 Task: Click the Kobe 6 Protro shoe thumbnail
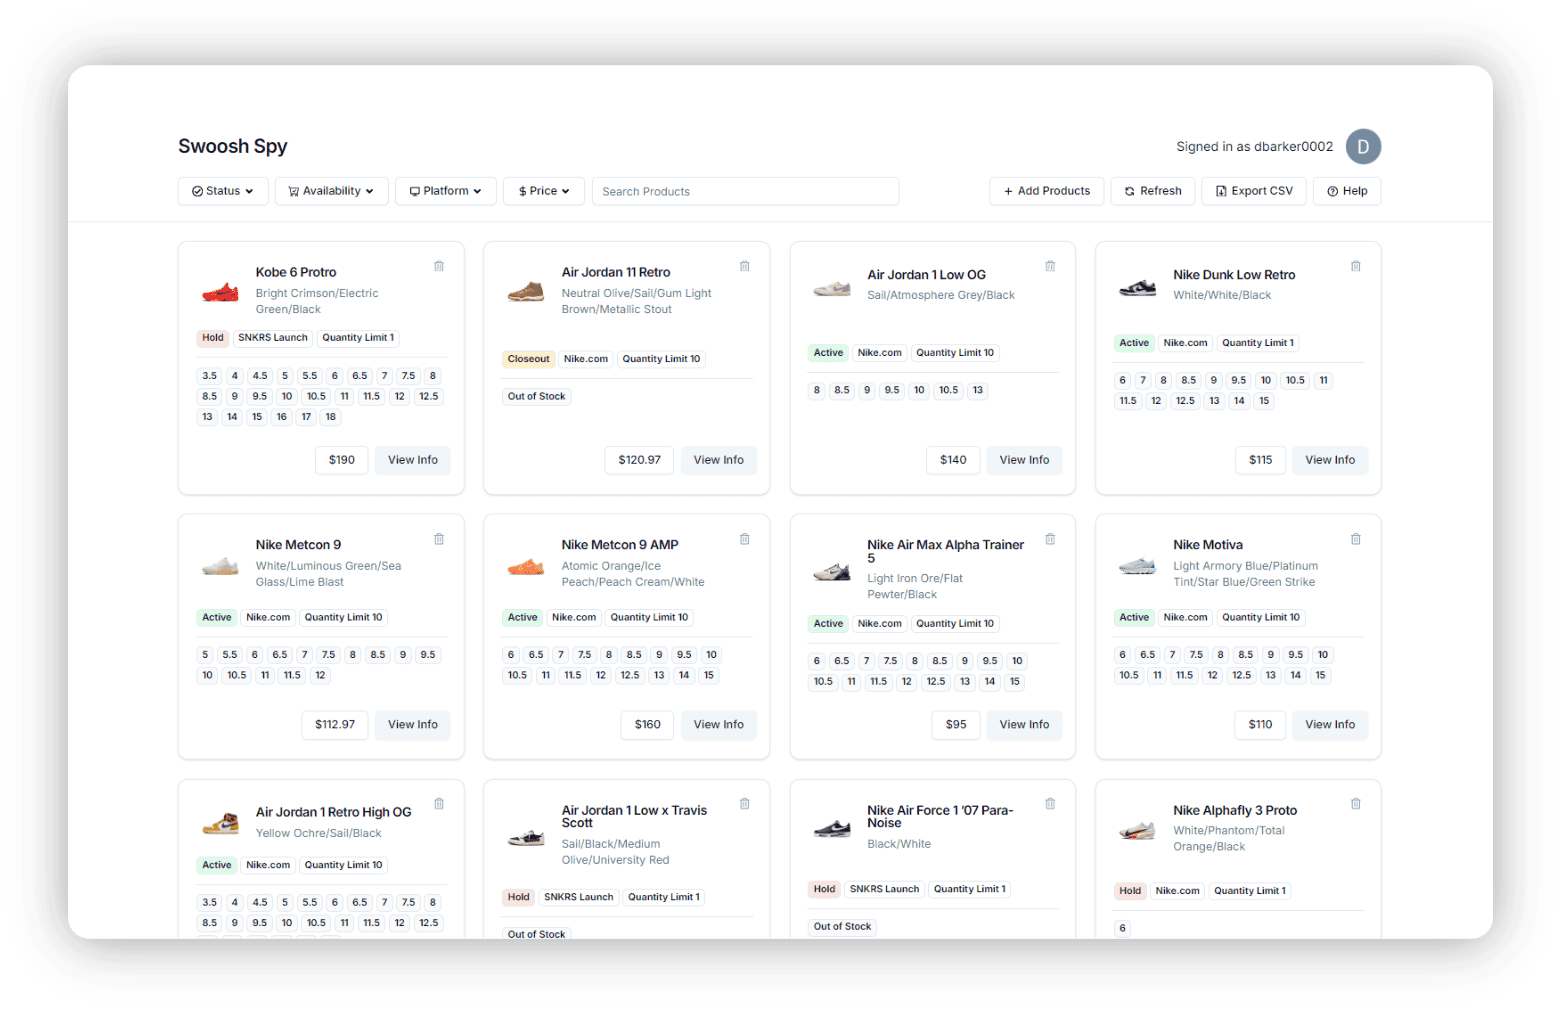[220, 292]
